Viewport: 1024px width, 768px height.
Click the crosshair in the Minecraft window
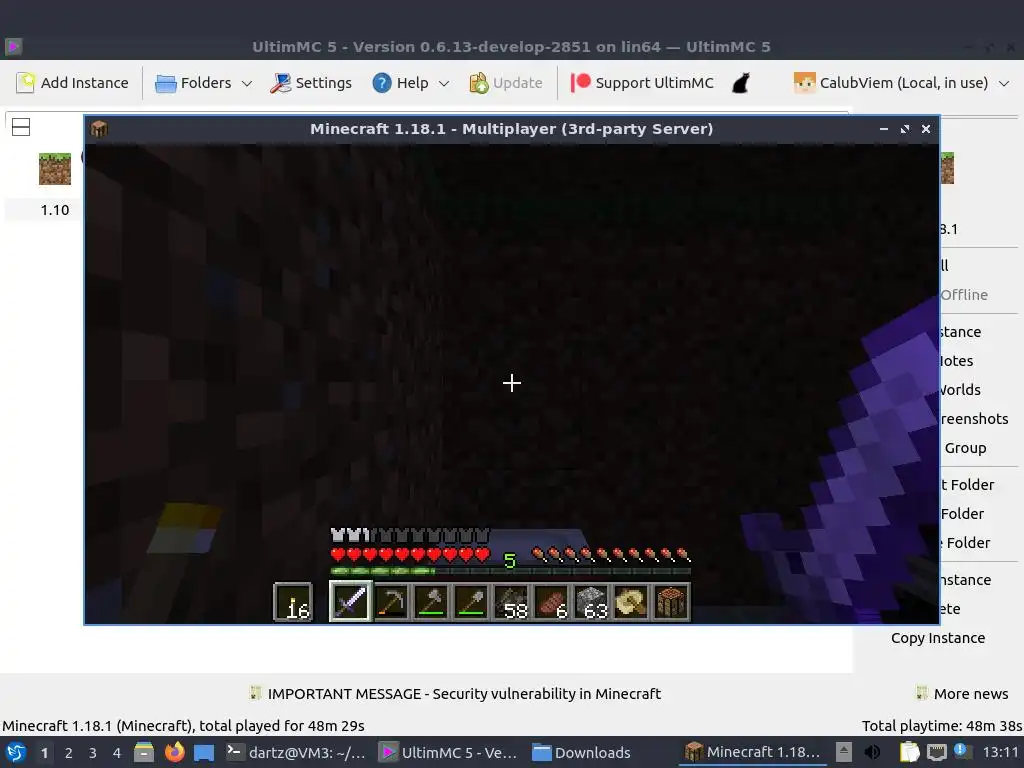(x=512, y=383)
